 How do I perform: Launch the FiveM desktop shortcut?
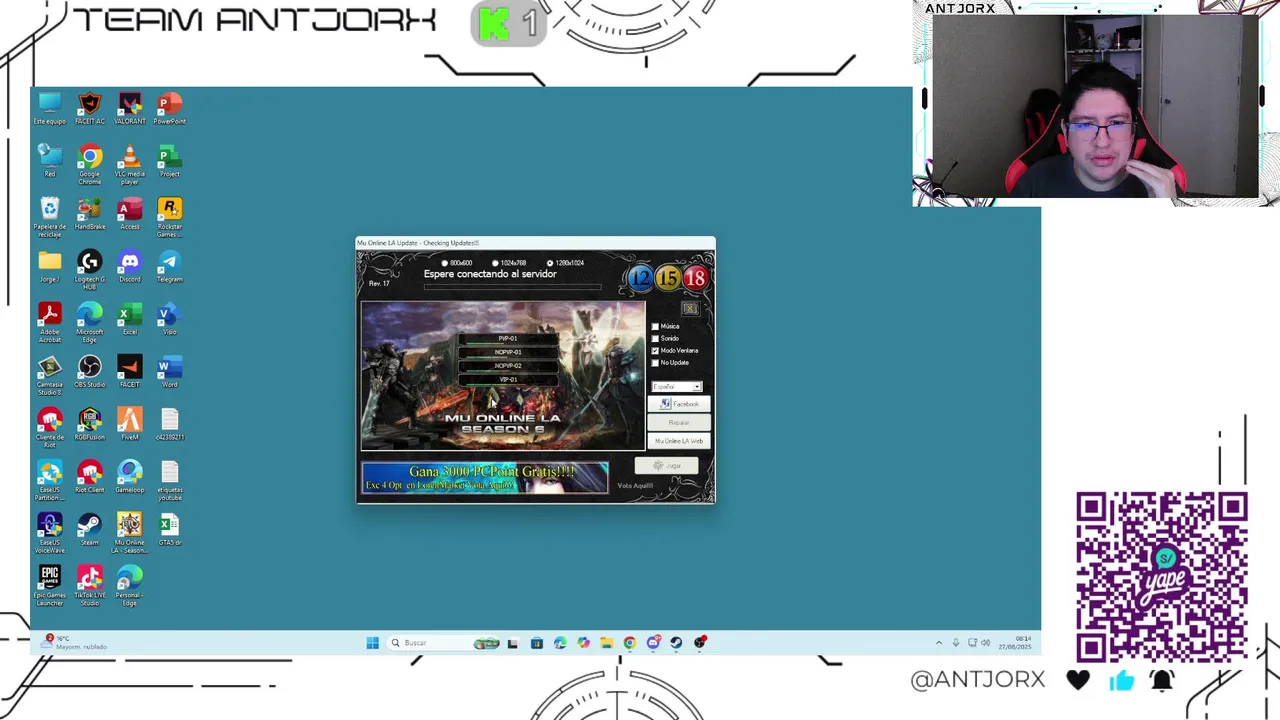[130, 424]
